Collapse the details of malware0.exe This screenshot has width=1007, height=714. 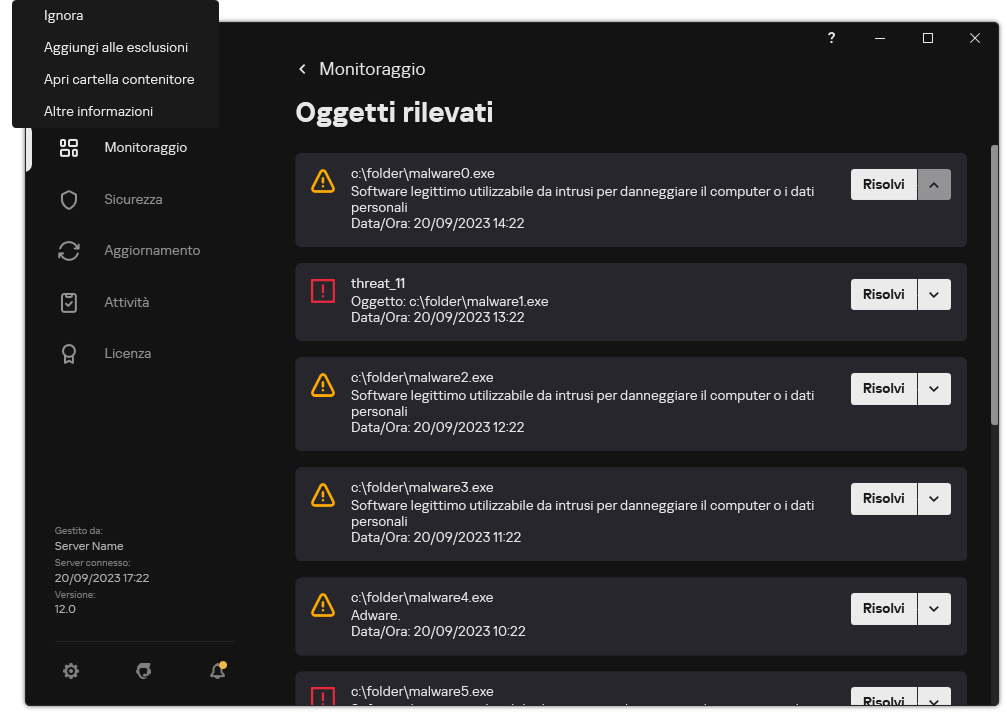pos(934,184)
